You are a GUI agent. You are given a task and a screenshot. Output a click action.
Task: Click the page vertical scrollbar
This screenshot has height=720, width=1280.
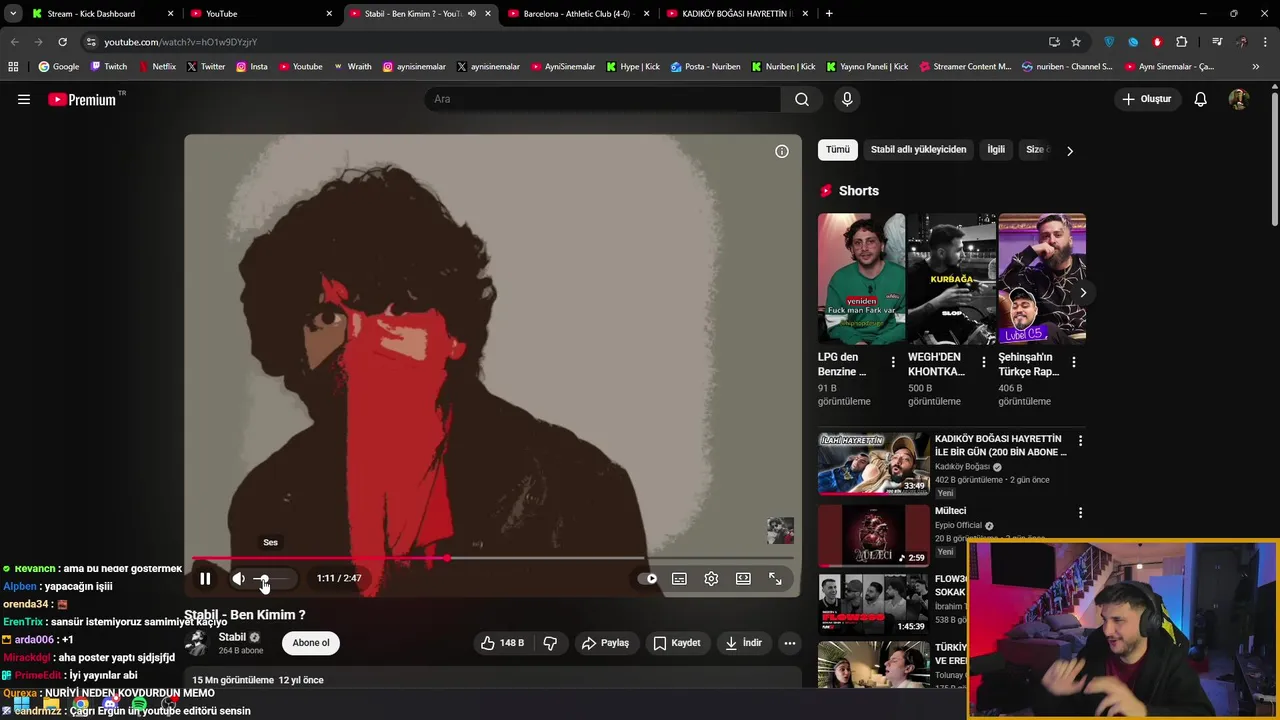pos(1274,156)
